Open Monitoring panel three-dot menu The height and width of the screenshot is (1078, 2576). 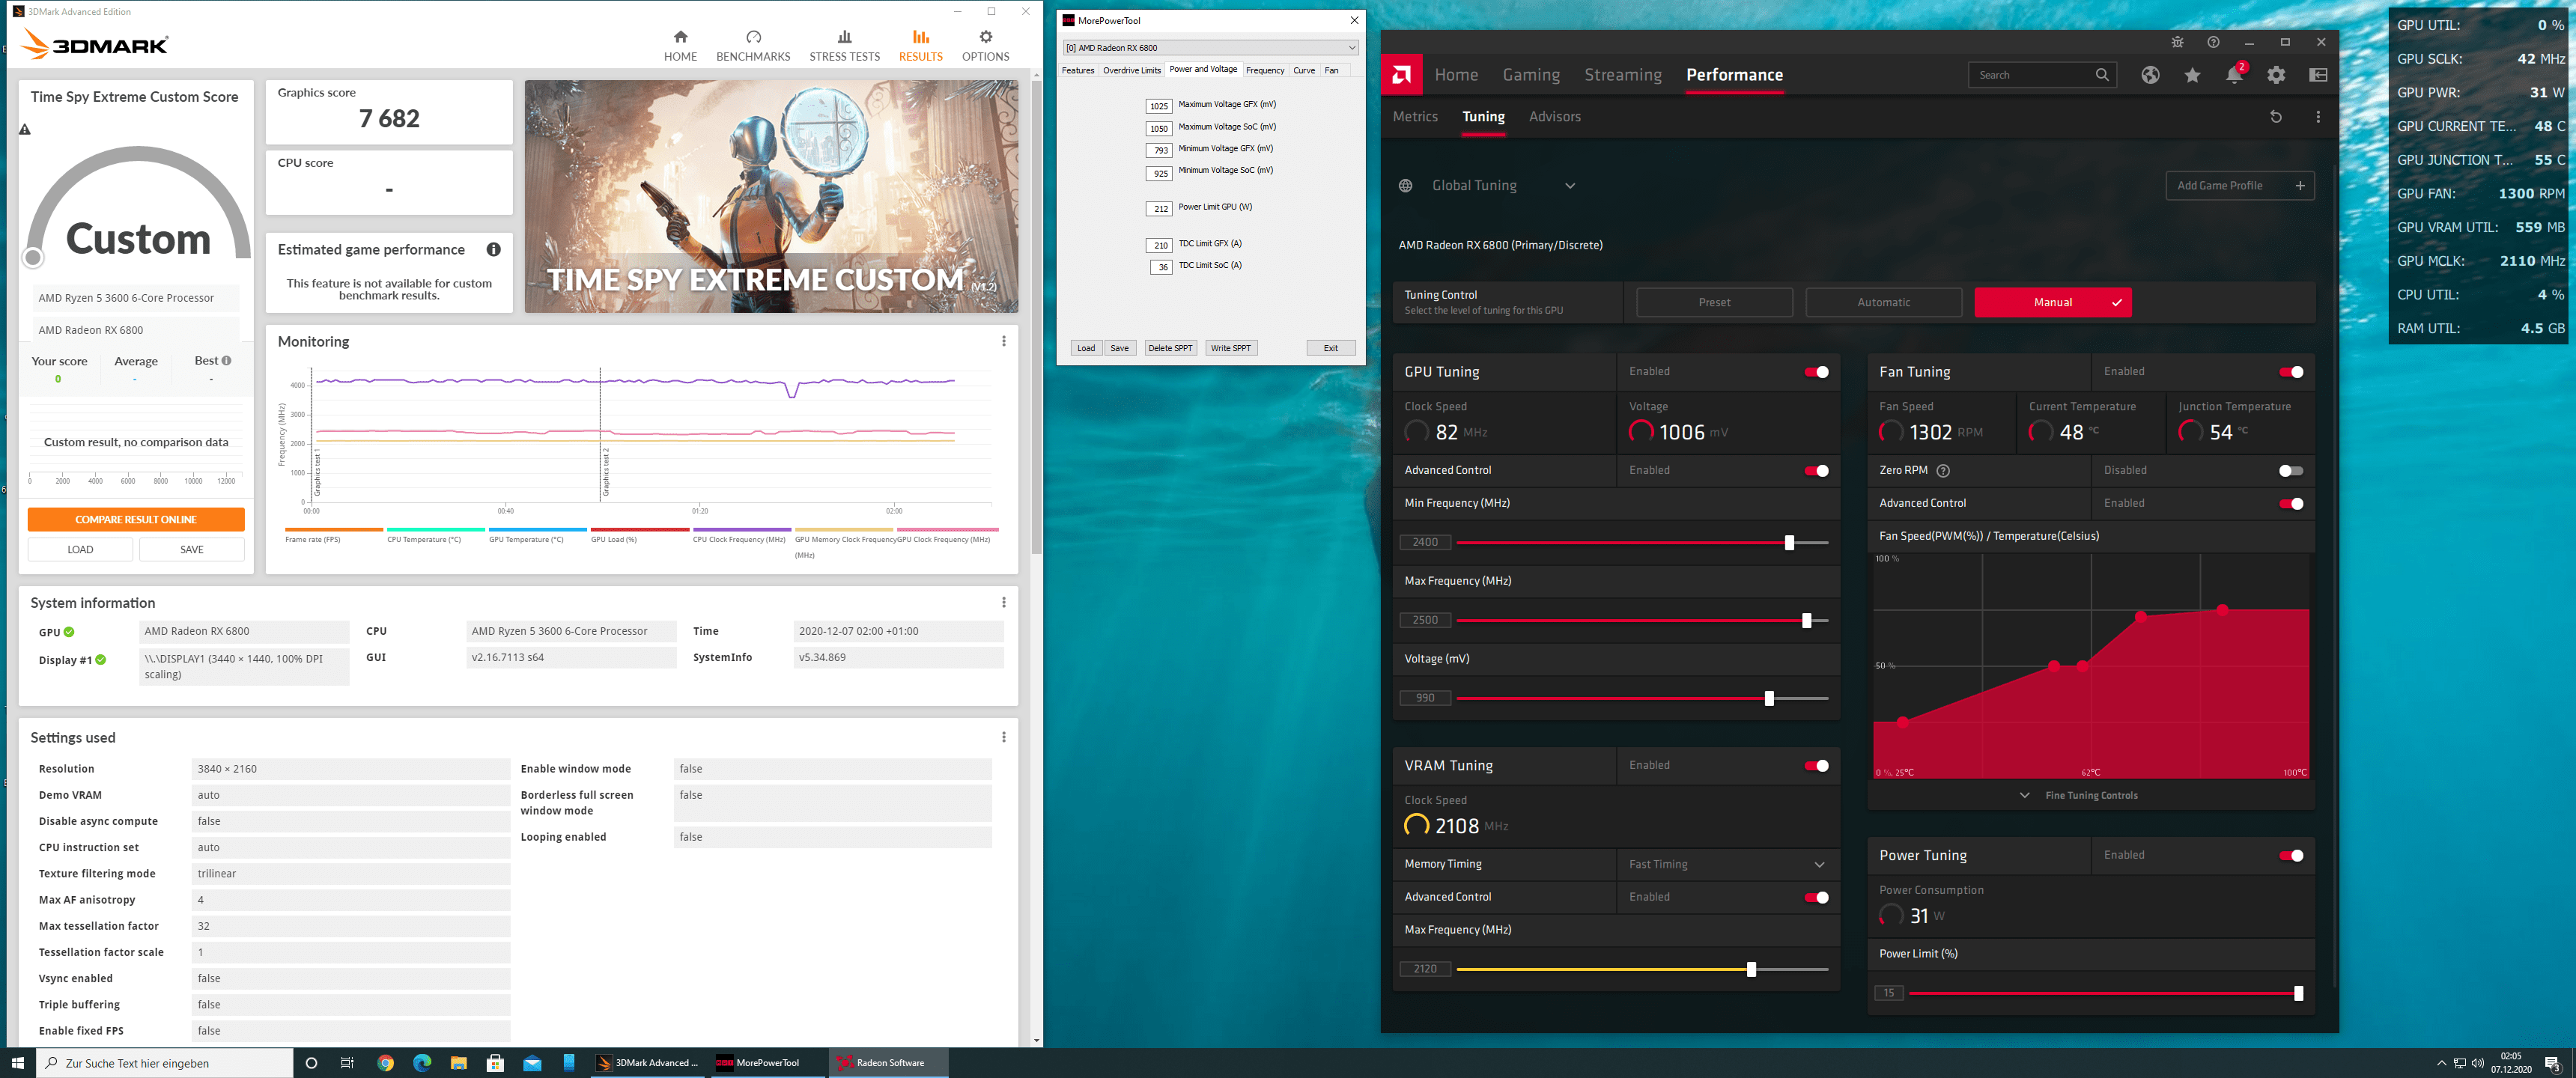coord(1003,341)
